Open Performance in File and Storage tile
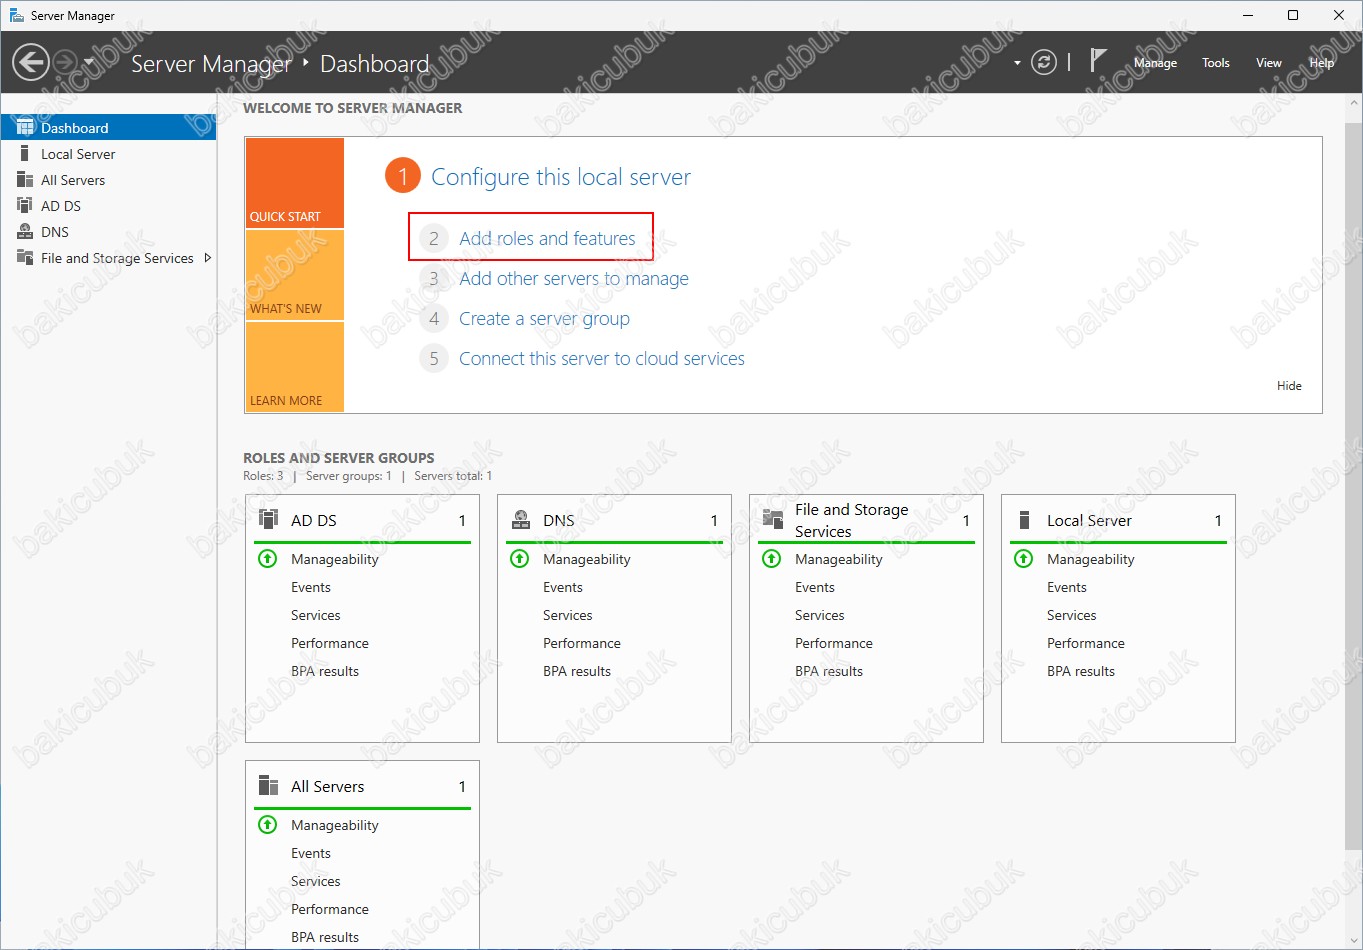Viewport: 1363px width, 950px height. pyautogui.click(x=834, y=643)
